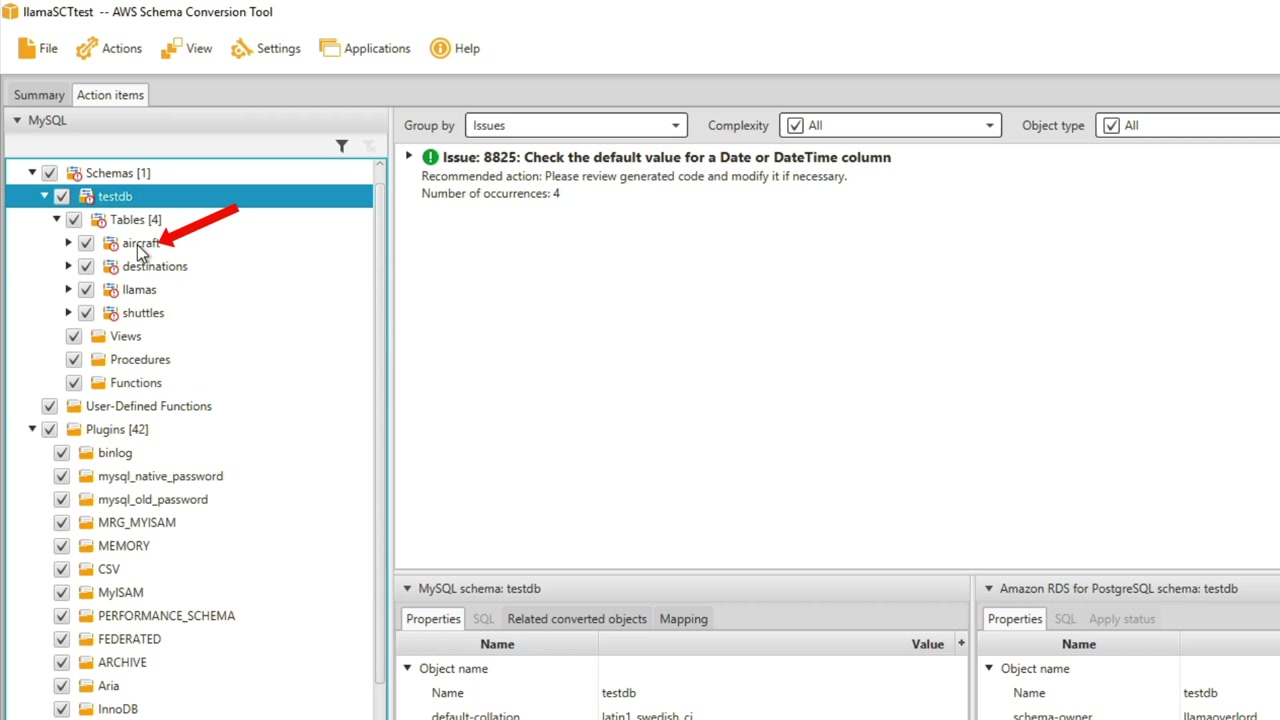Select the Action items tab

pyautogui.click(x=110, y=95)
